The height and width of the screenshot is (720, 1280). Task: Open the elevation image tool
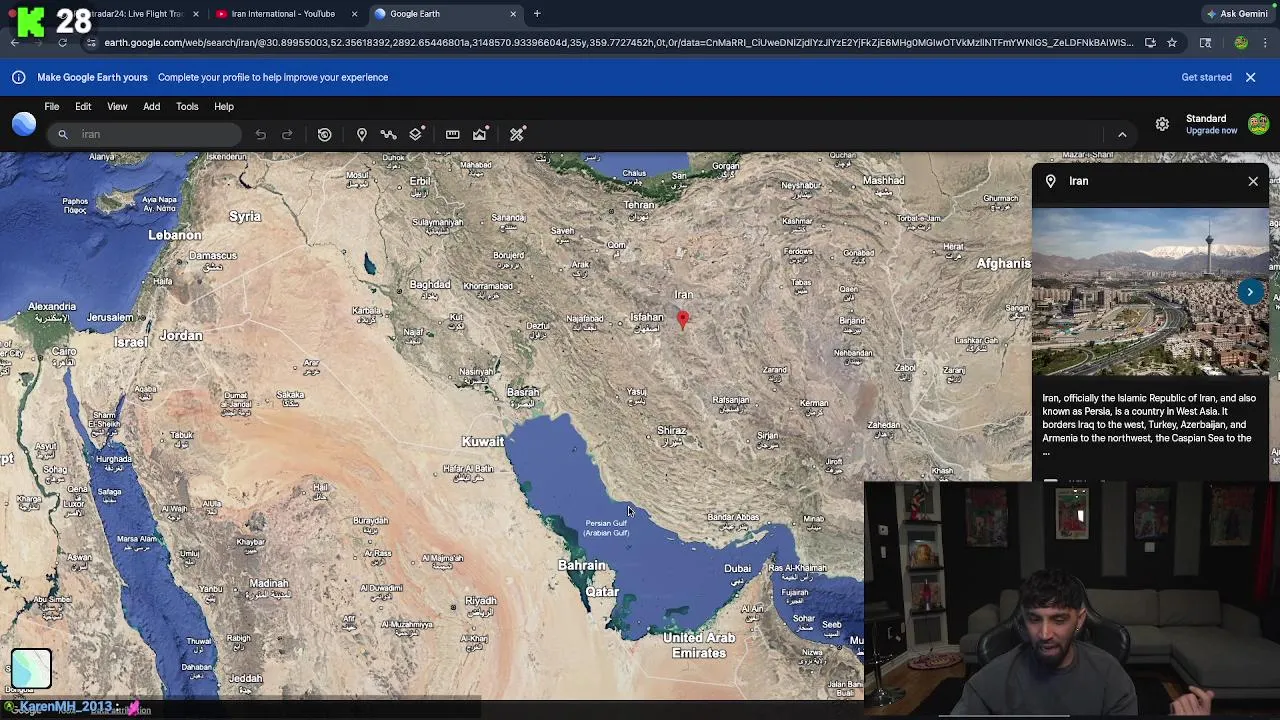pyautogui.click(x=480, y=134)
